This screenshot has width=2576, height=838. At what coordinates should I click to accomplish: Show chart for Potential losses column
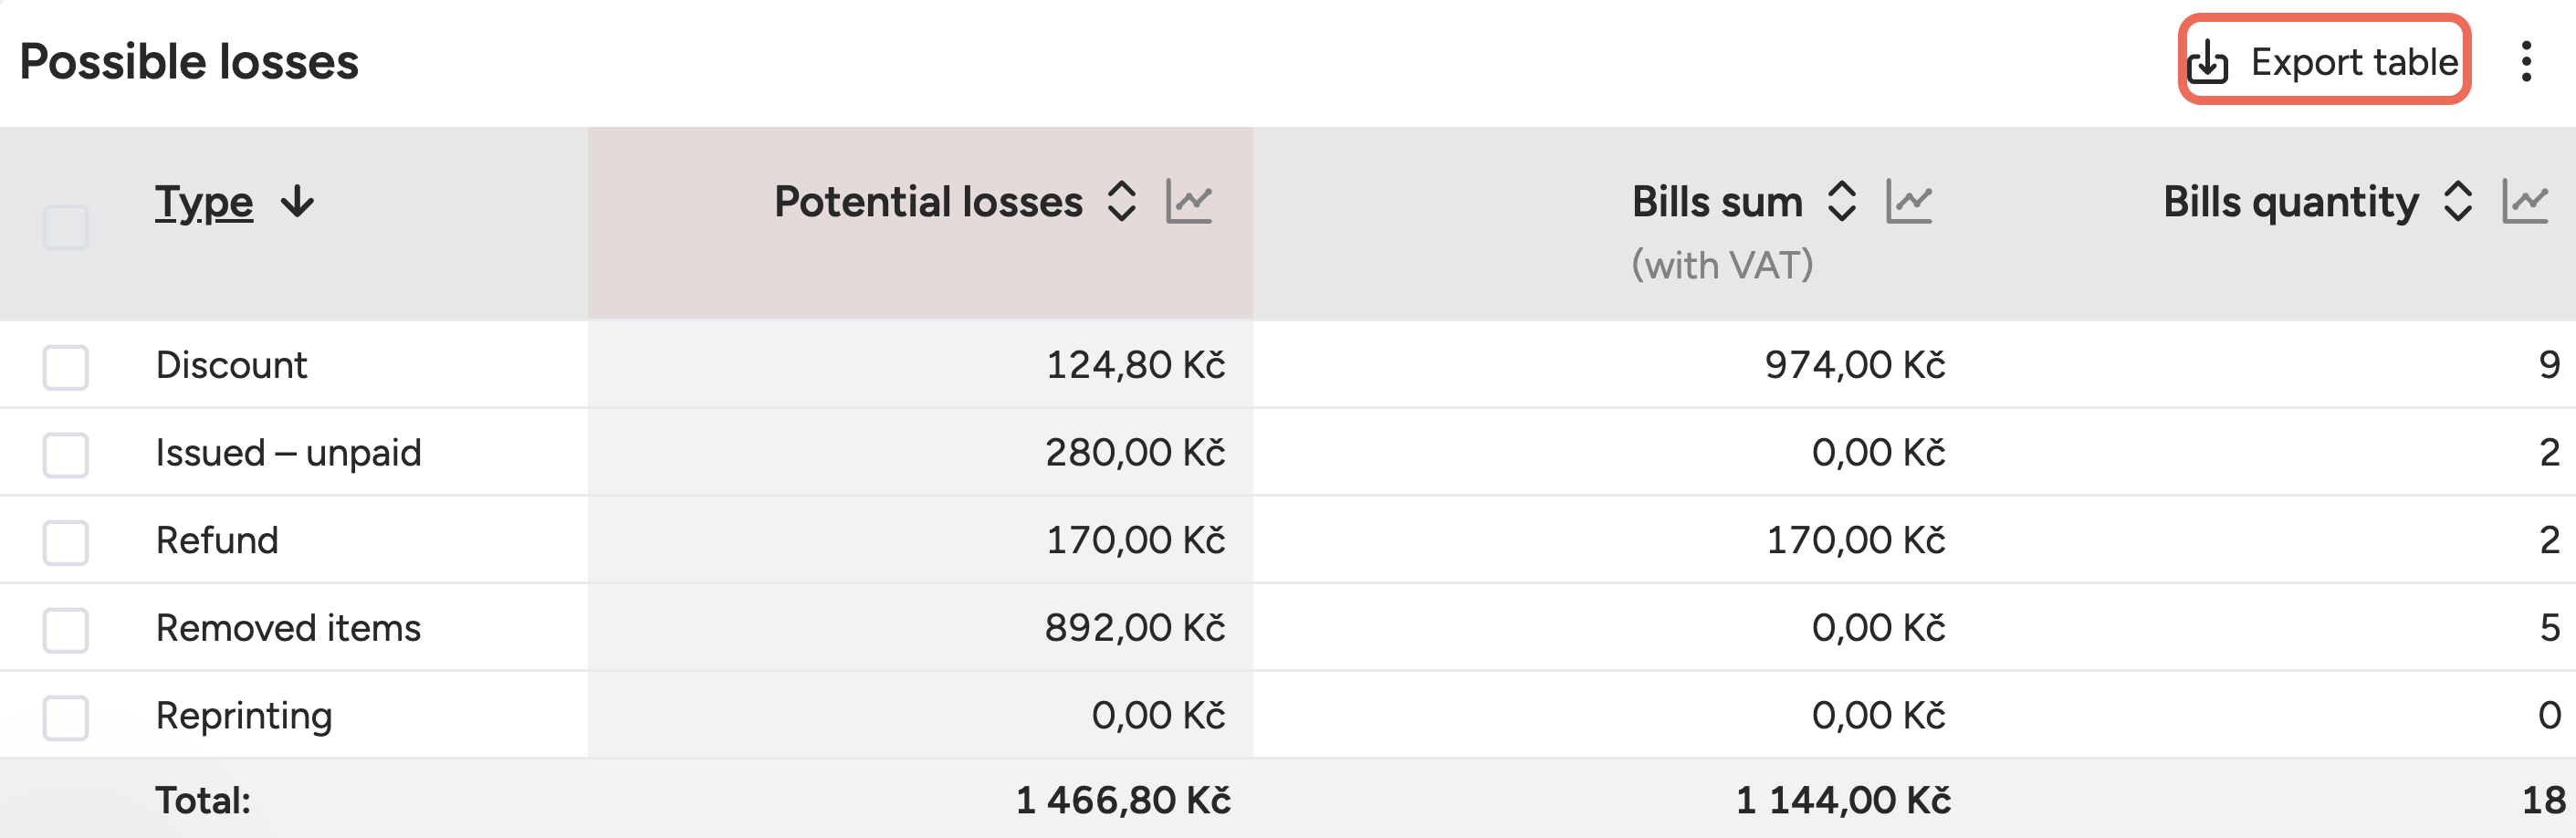click(x=1189, y=202)
